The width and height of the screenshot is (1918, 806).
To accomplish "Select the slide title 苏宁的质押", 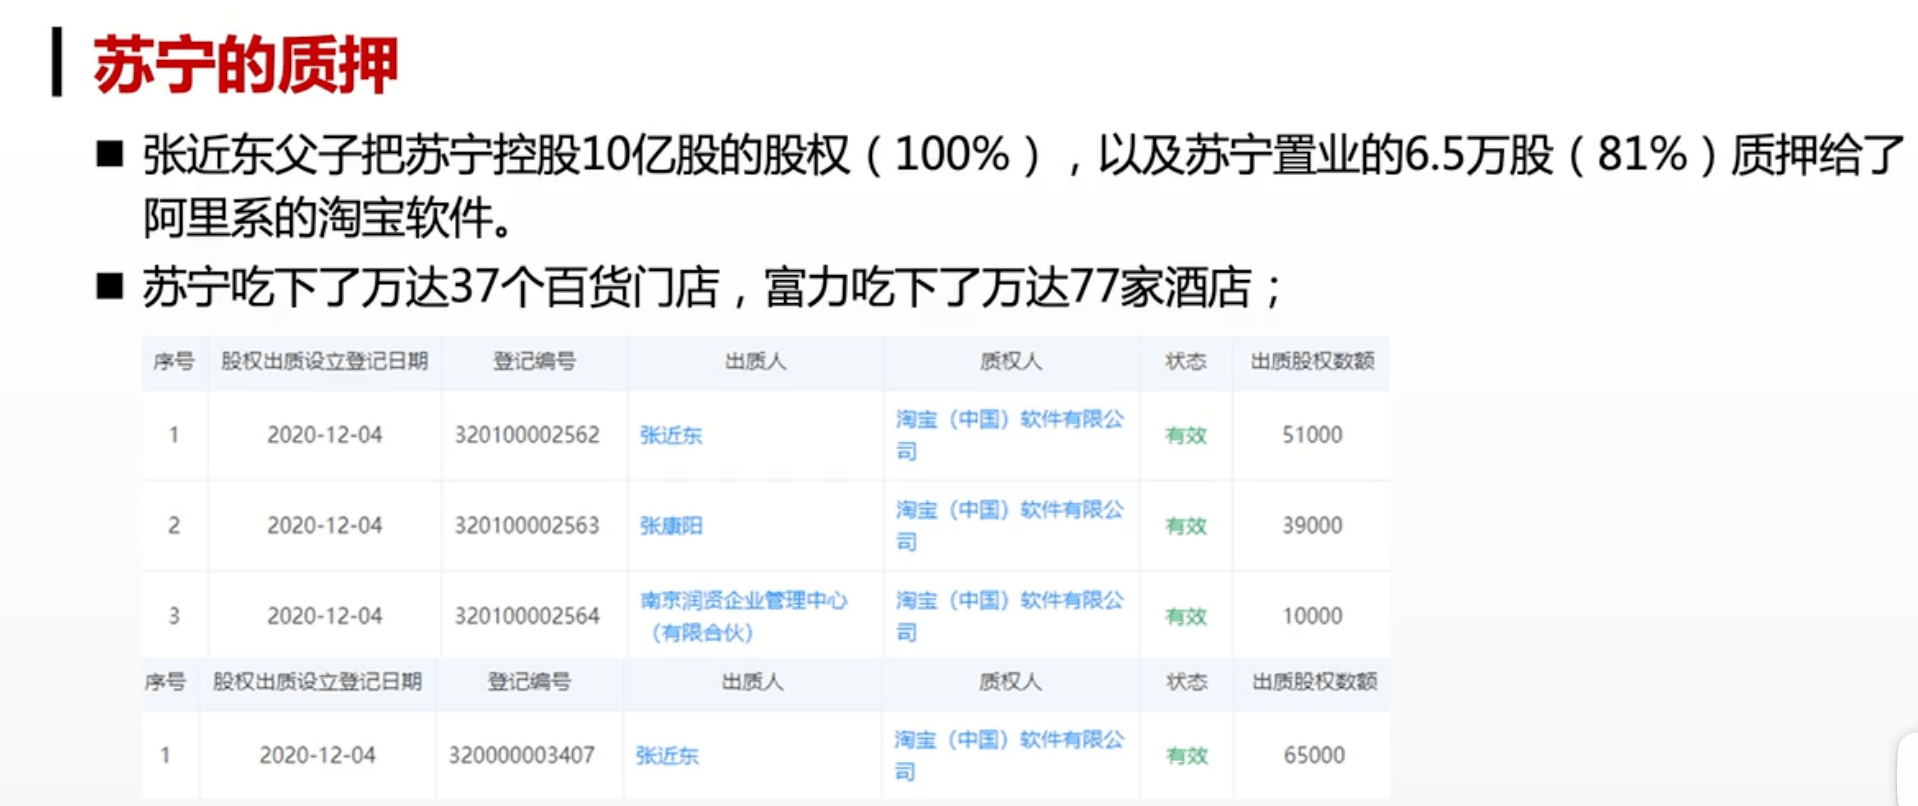I will 246,65.
